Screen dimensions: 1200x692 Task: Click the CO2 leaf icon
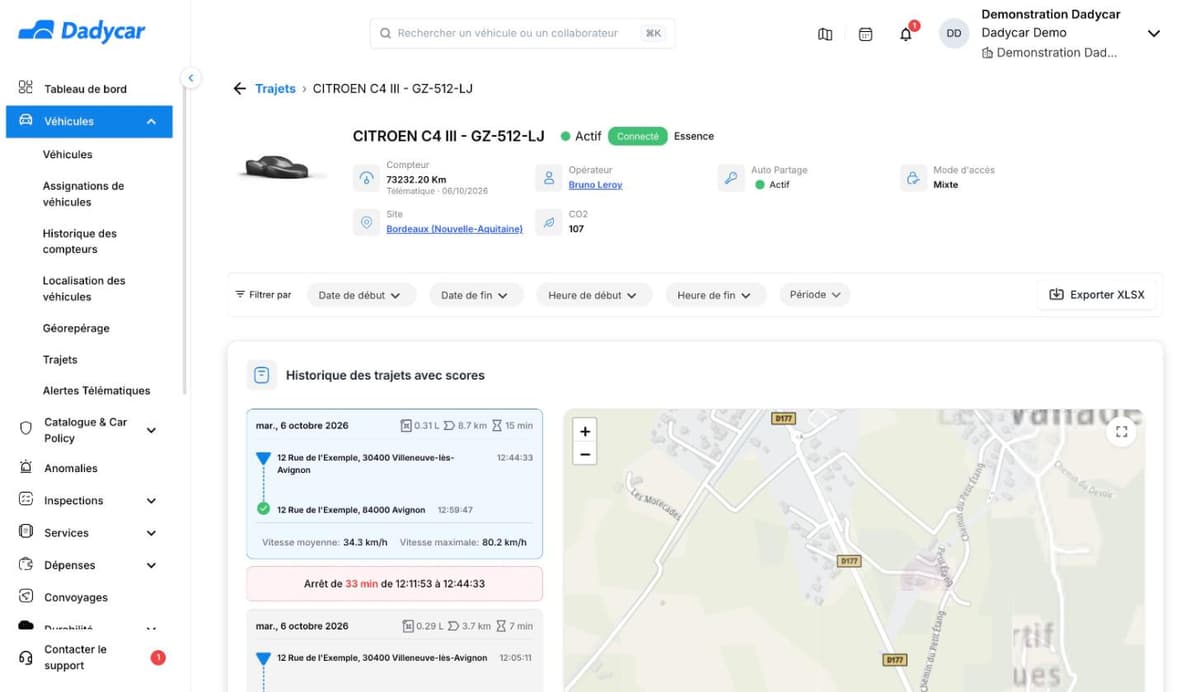click(x=549, y=223)
